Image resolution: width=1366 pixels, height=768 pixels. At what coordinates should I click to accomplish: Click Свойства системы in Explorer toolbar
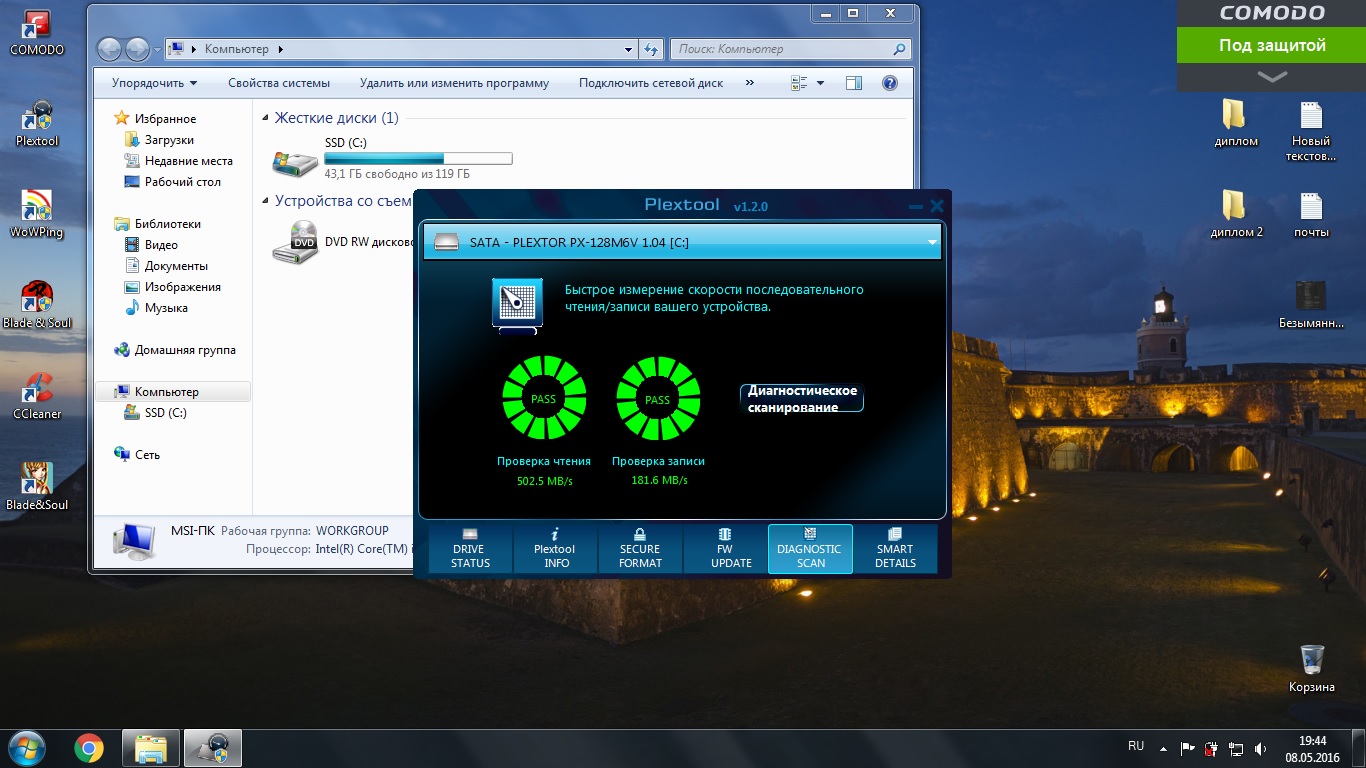coord(279,83)
